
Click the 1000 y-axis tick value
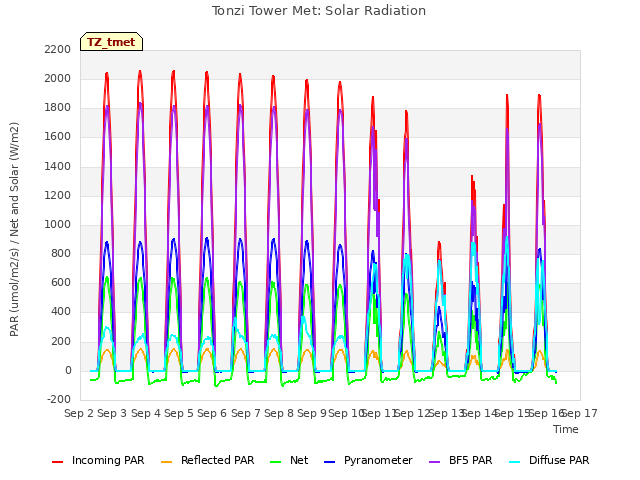tap(58, 224)
